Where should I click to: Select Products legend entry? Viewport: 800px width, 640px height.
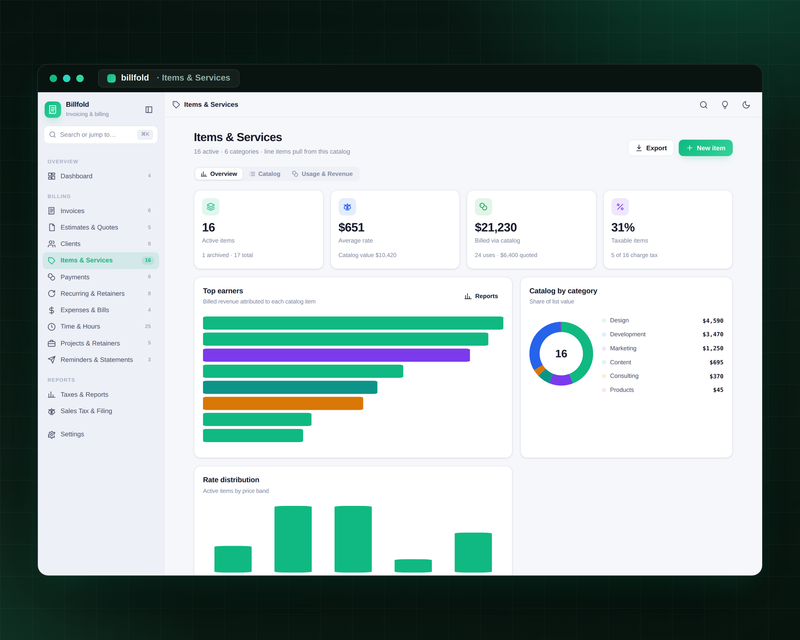pyautogui.click(x=662, y=390)
